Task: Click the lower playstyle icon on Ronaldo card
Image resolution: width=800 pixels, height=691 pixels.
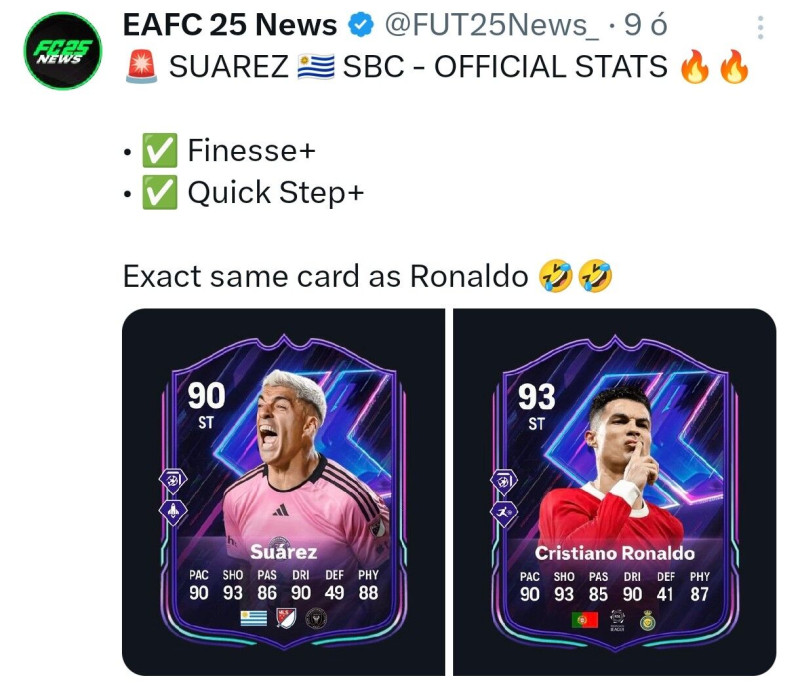Action: pos(504,513)
